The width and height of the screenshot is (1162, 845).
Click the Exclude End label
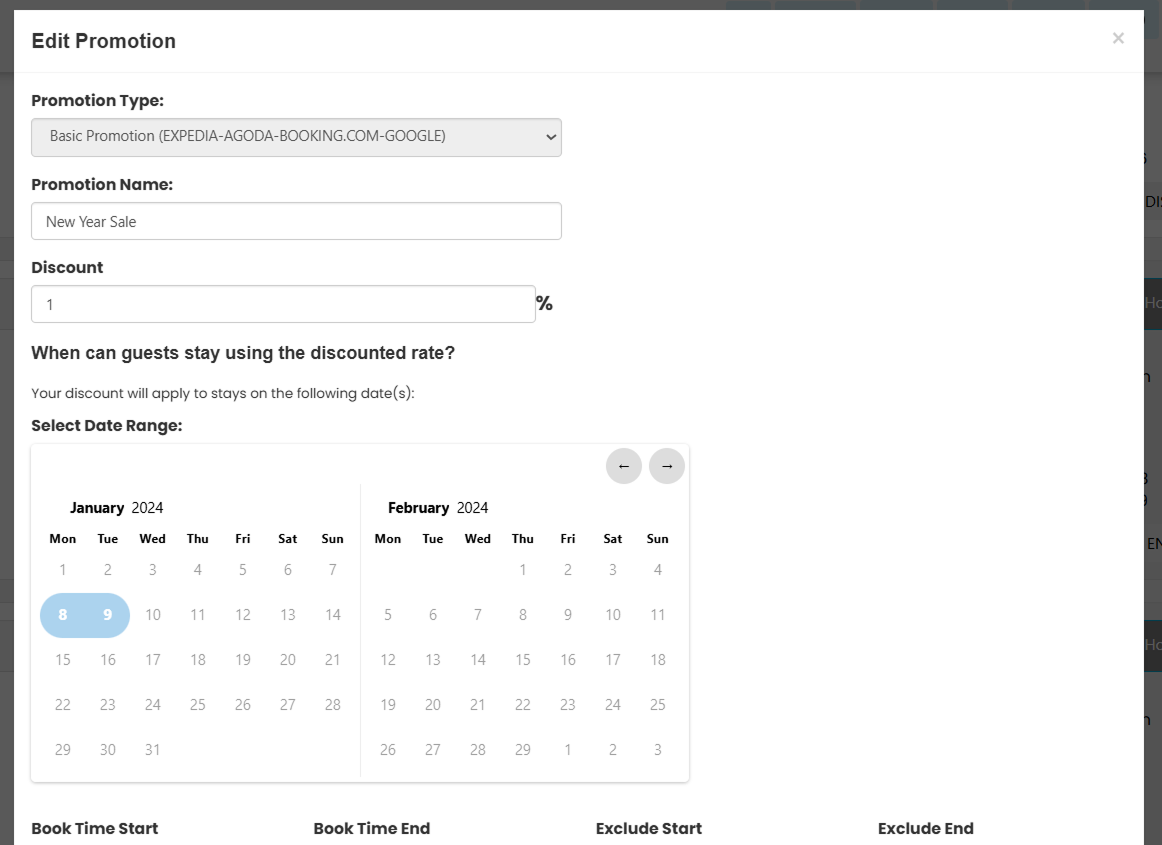926,828
